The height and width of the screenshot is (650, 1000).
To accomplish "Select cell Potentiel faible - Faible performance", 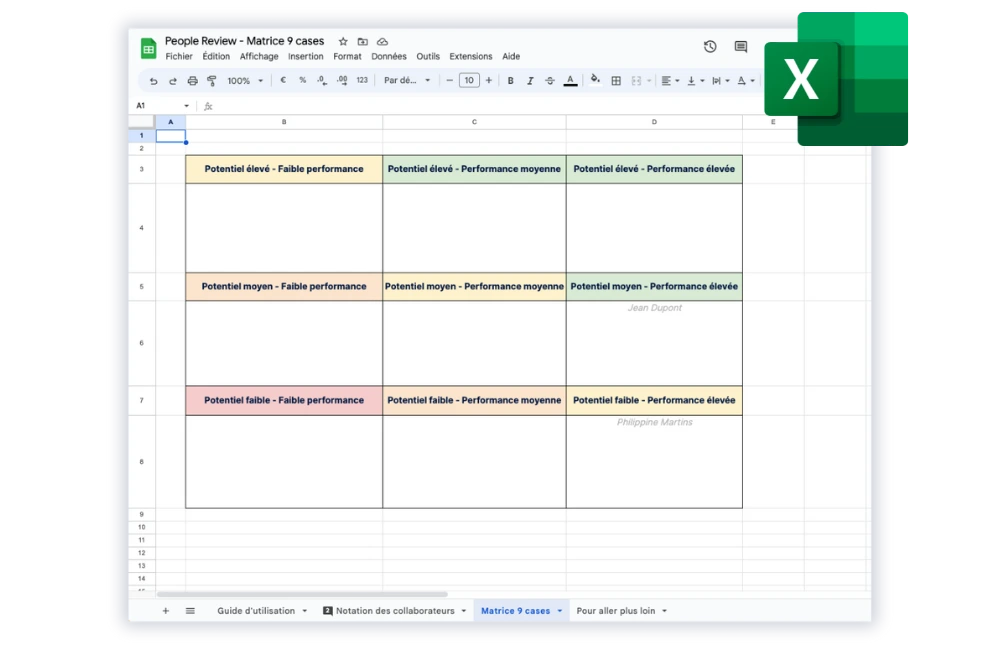I will point(284,400).
